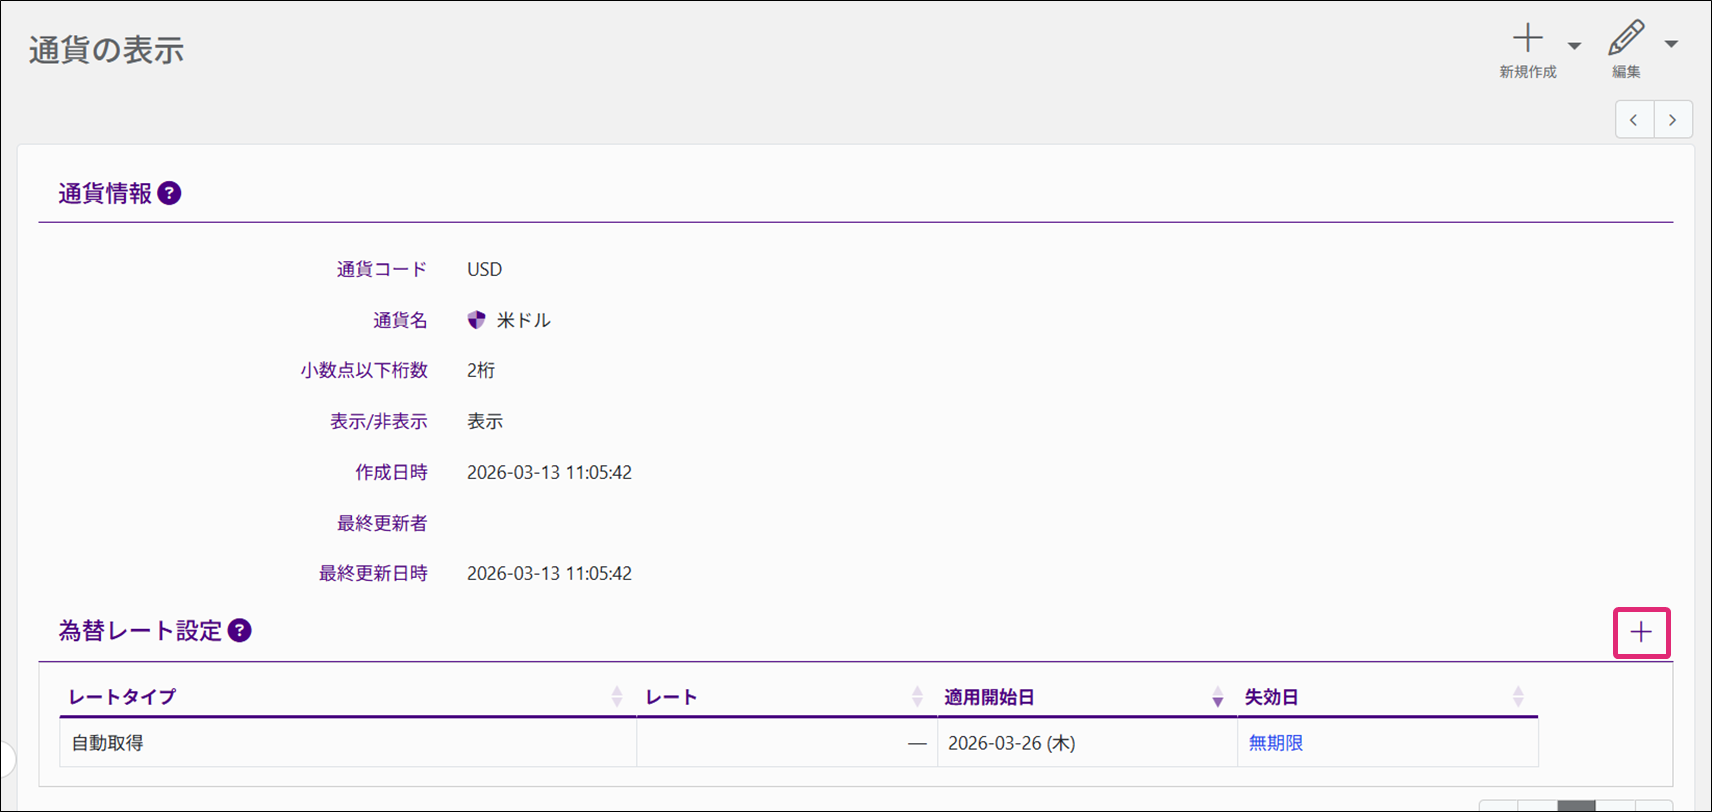1712x812 pixels.
Task: Go to next record with right chevron
Action: pos(1673,120)
